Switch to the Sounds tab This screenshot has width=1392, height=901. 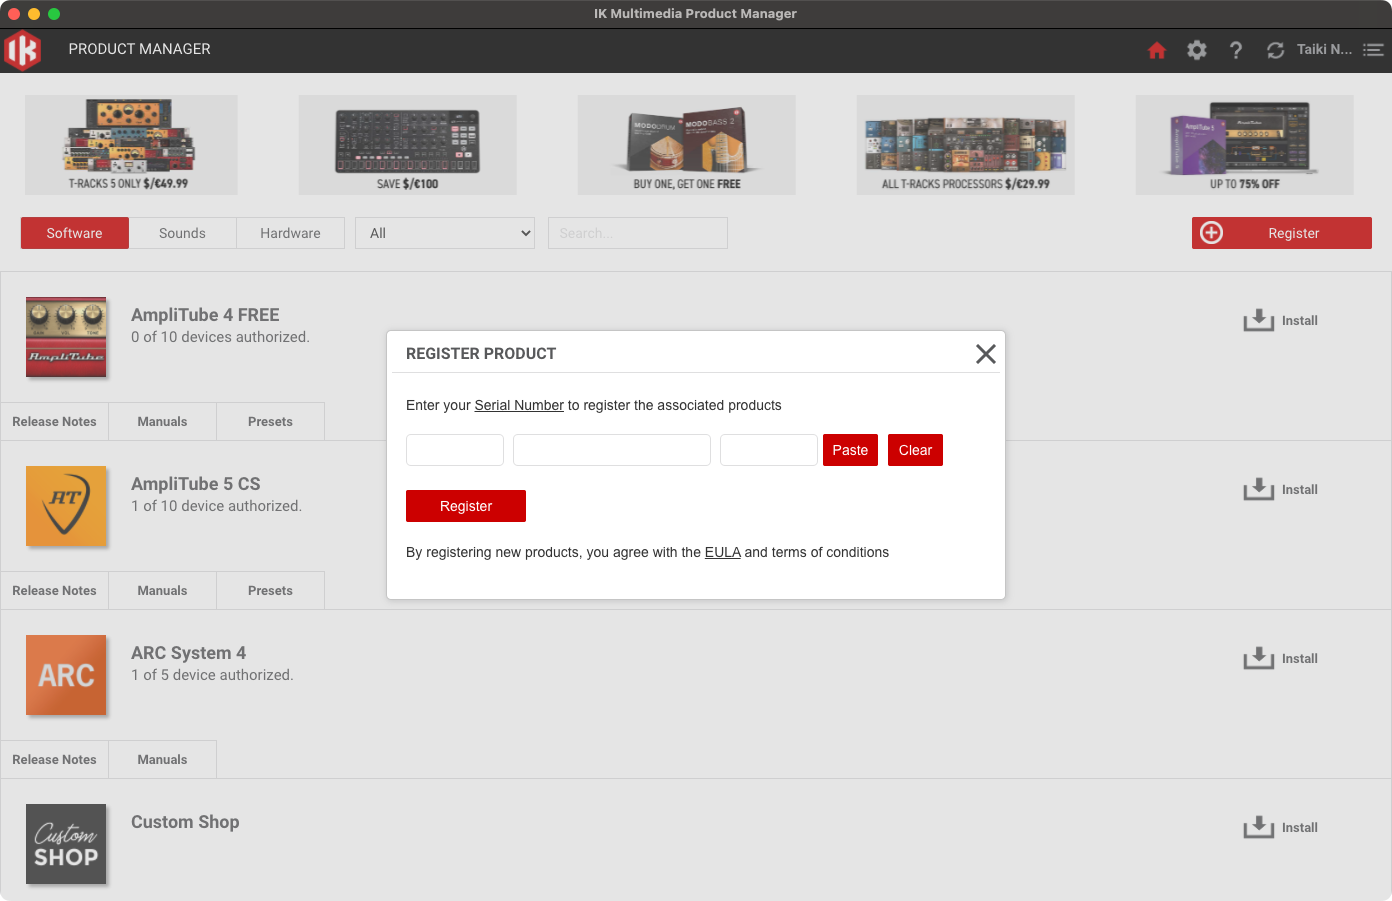point(182,233)
